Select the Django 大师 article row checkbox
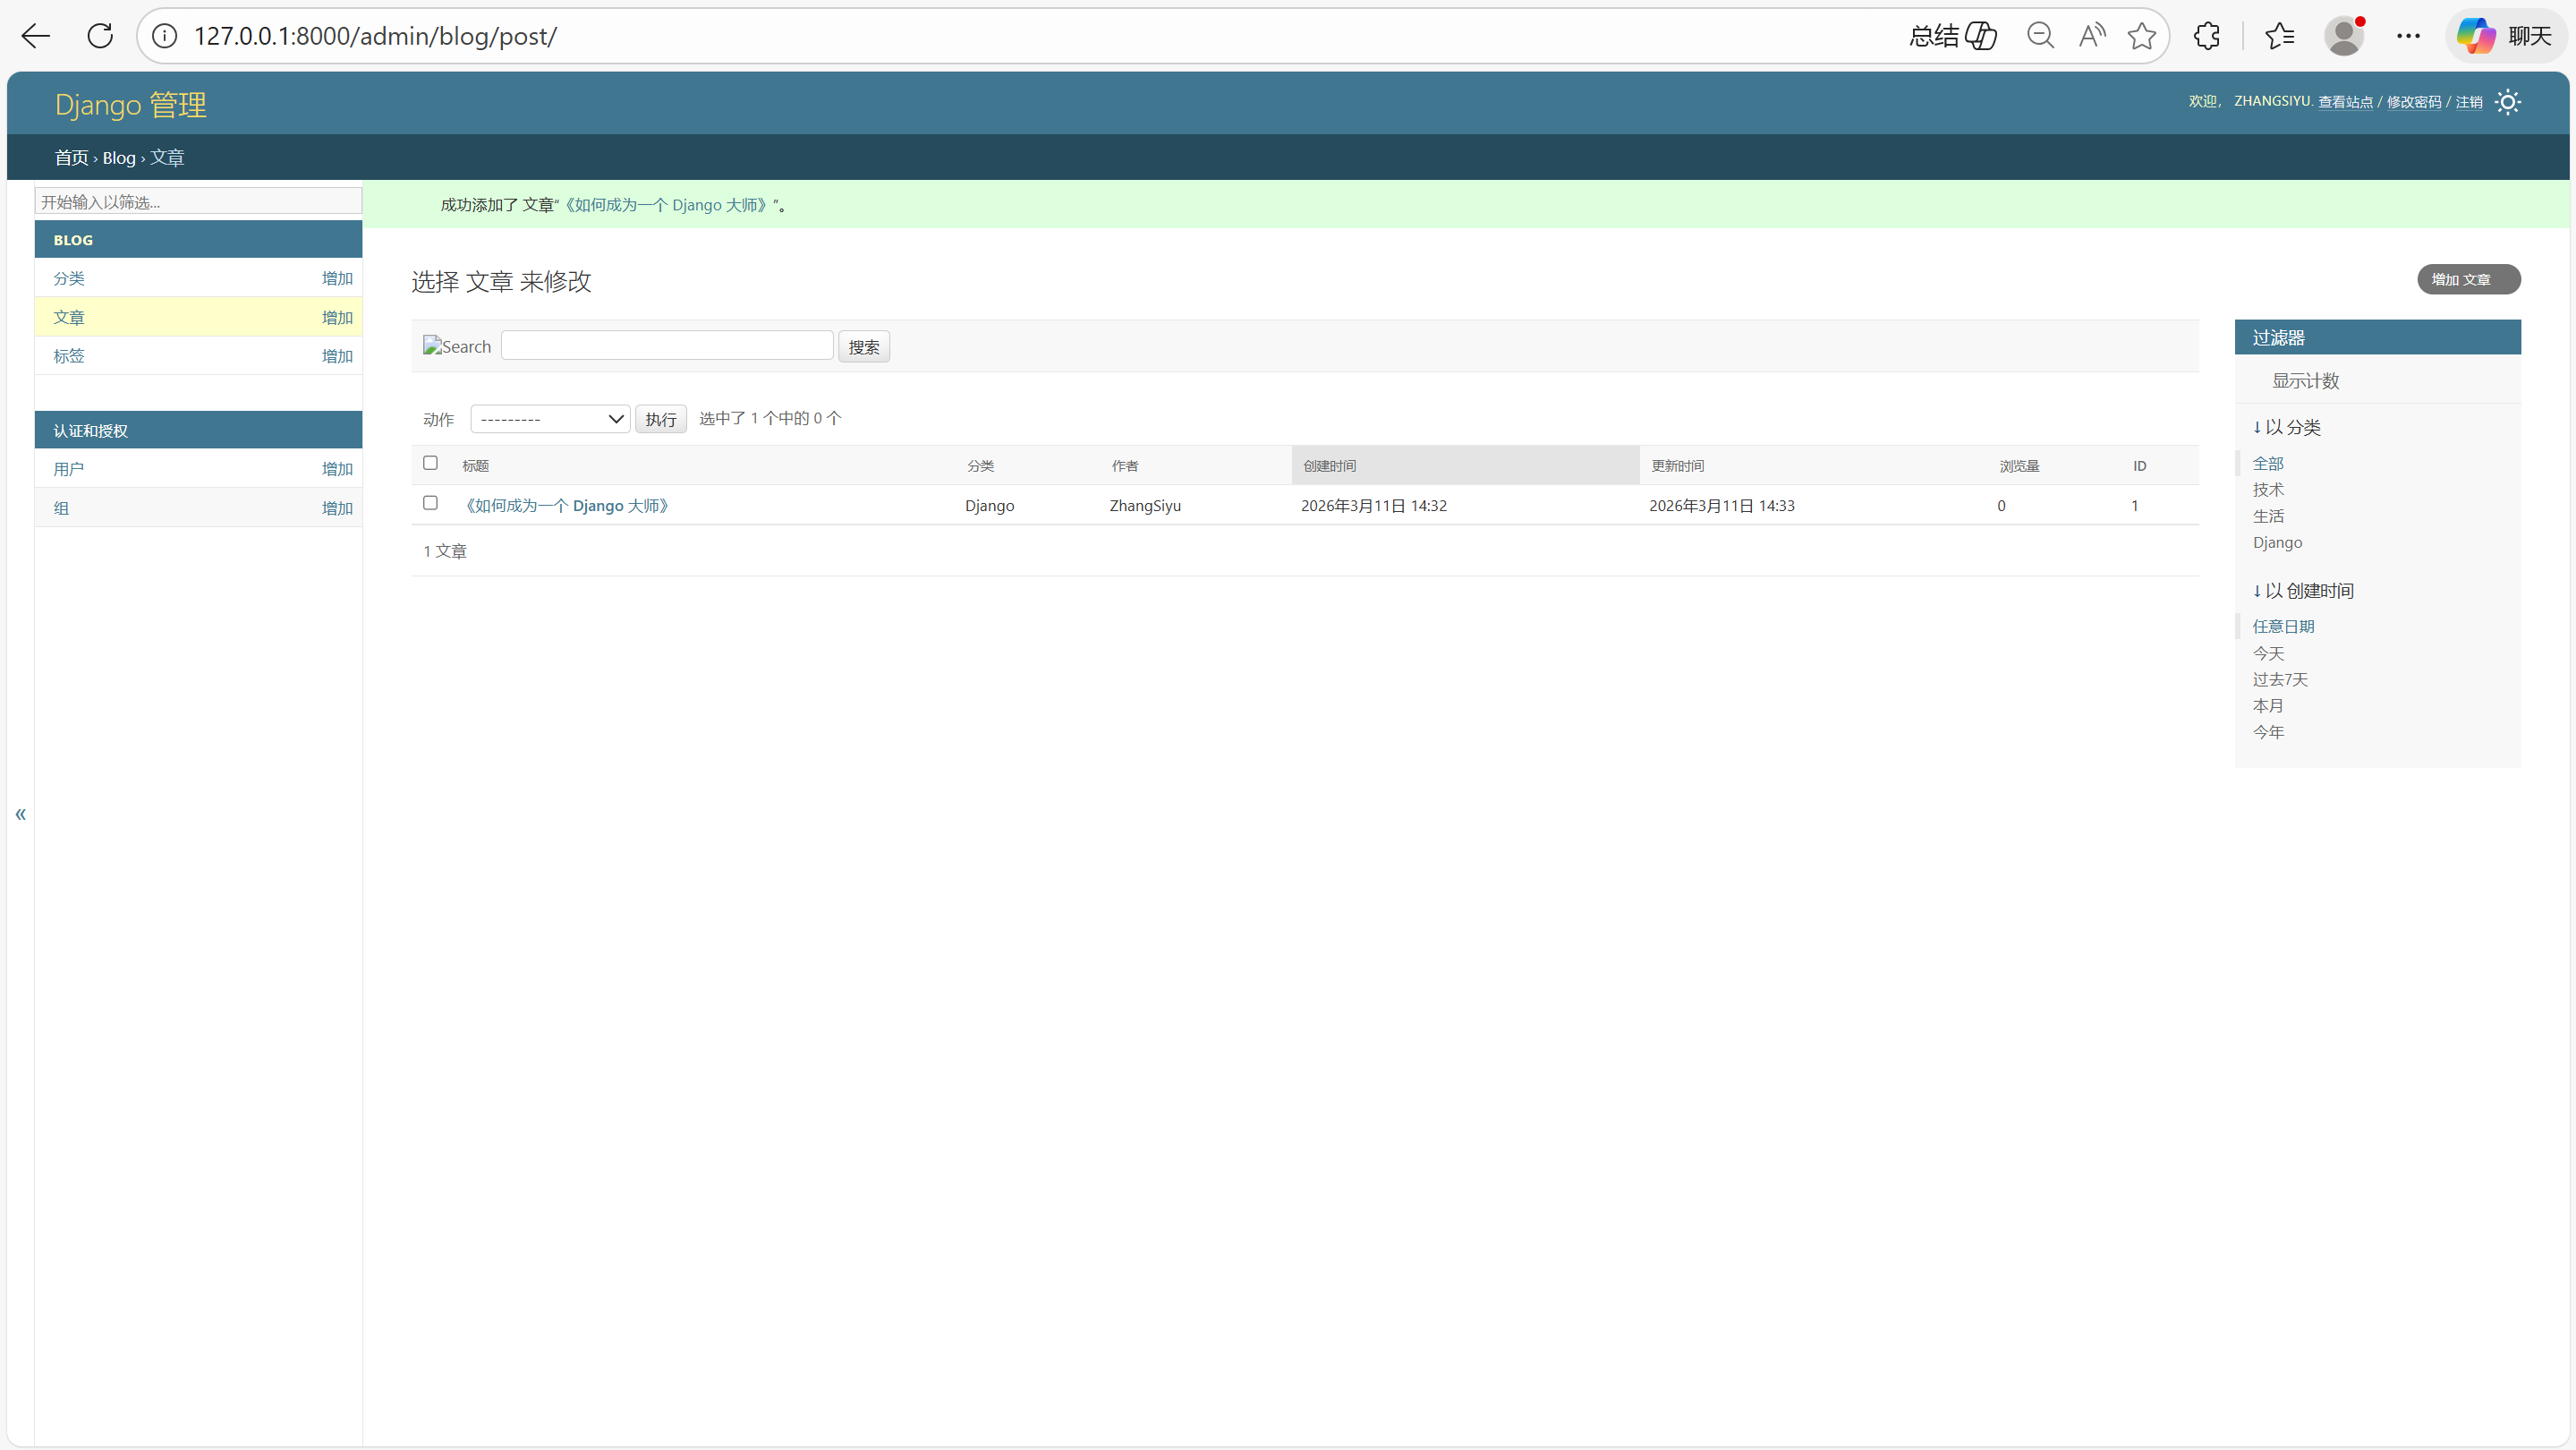The height and width of the screenshot is (1450, 2576). click(430, 503)
